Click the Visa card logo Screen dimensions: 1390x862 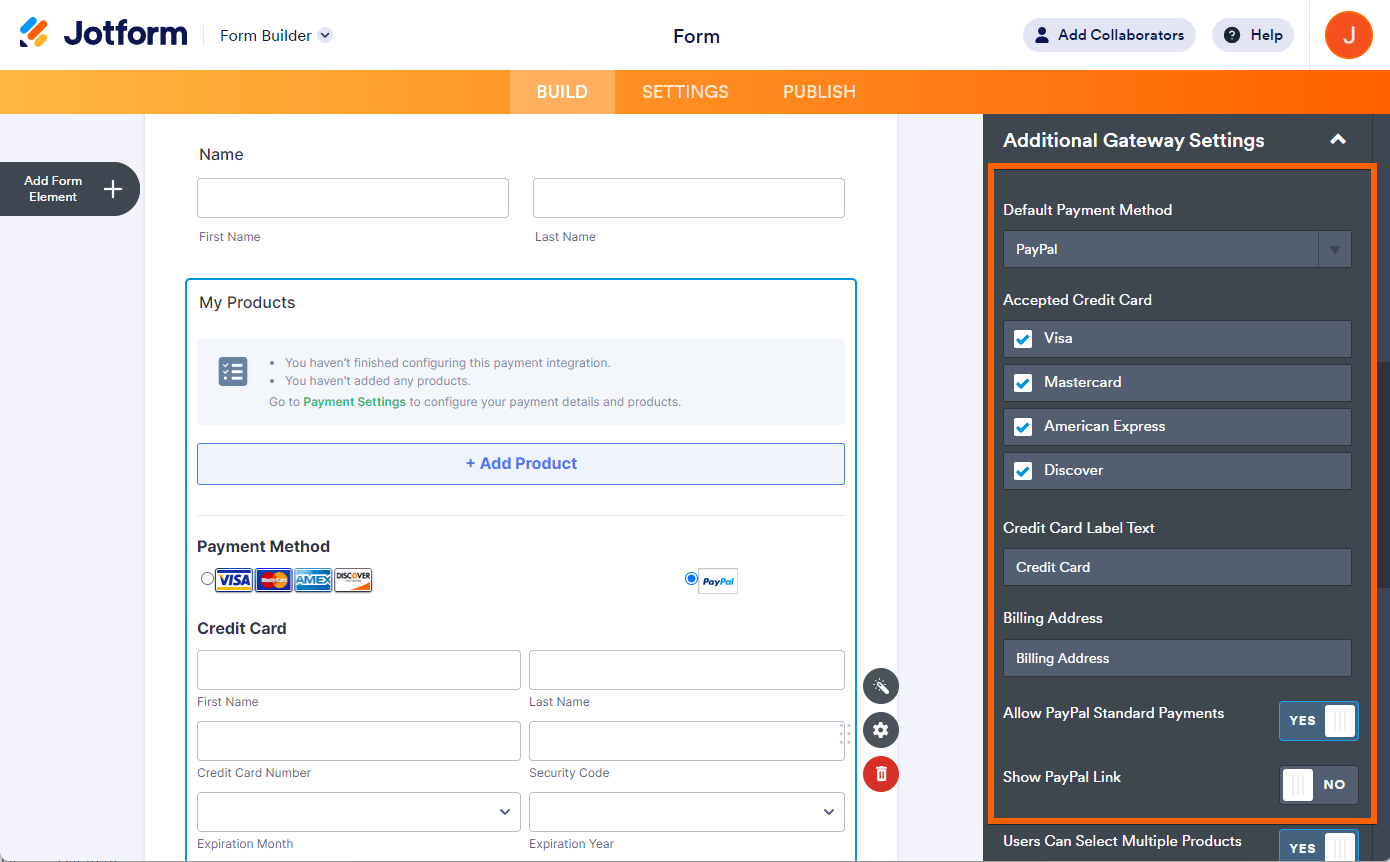pos(234,580)
